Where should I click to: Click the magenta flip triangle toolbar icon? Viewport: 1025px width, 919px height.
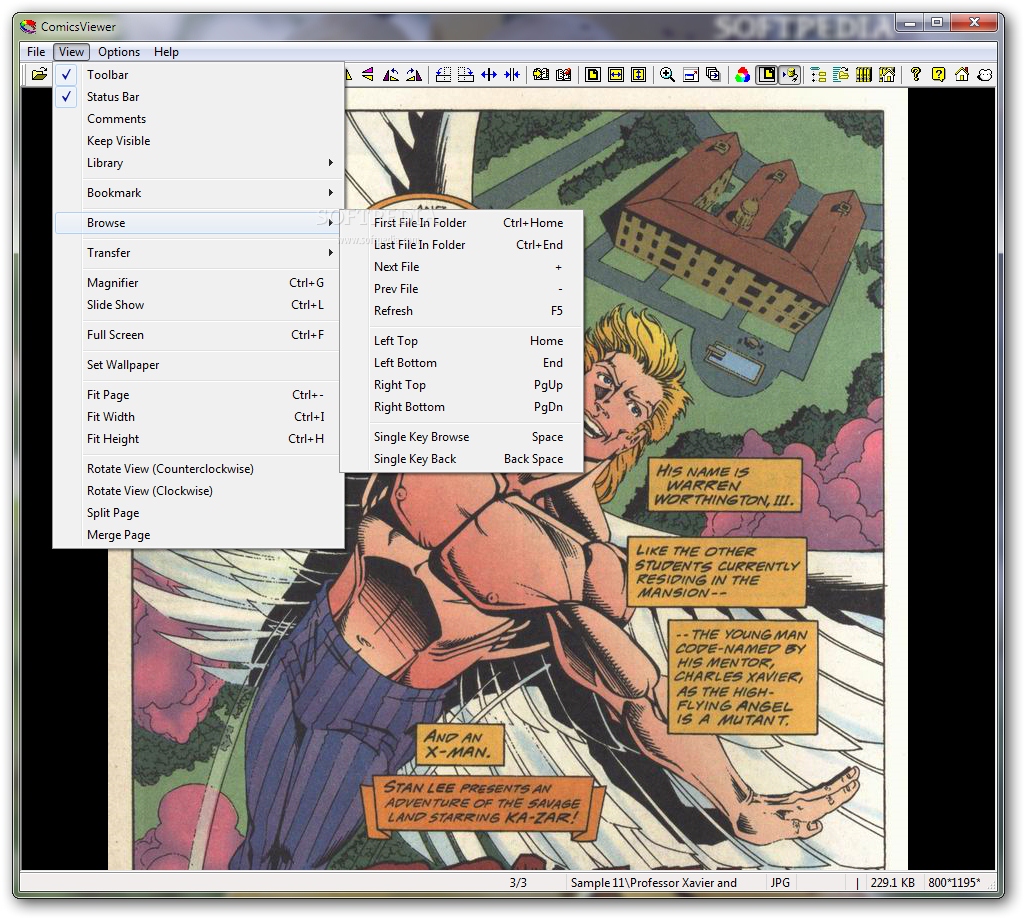[368, 75]
